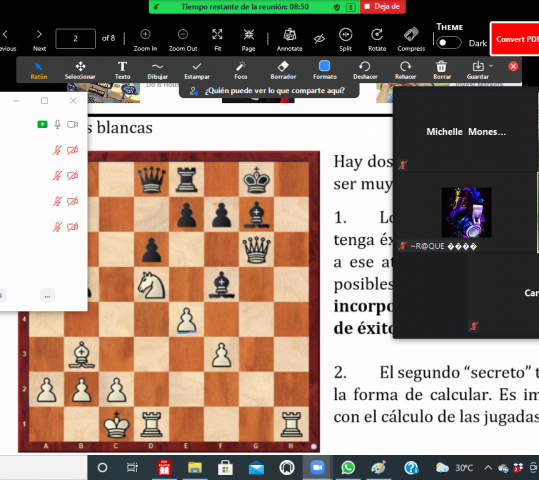Rotate the PDF page

[377, 40]
